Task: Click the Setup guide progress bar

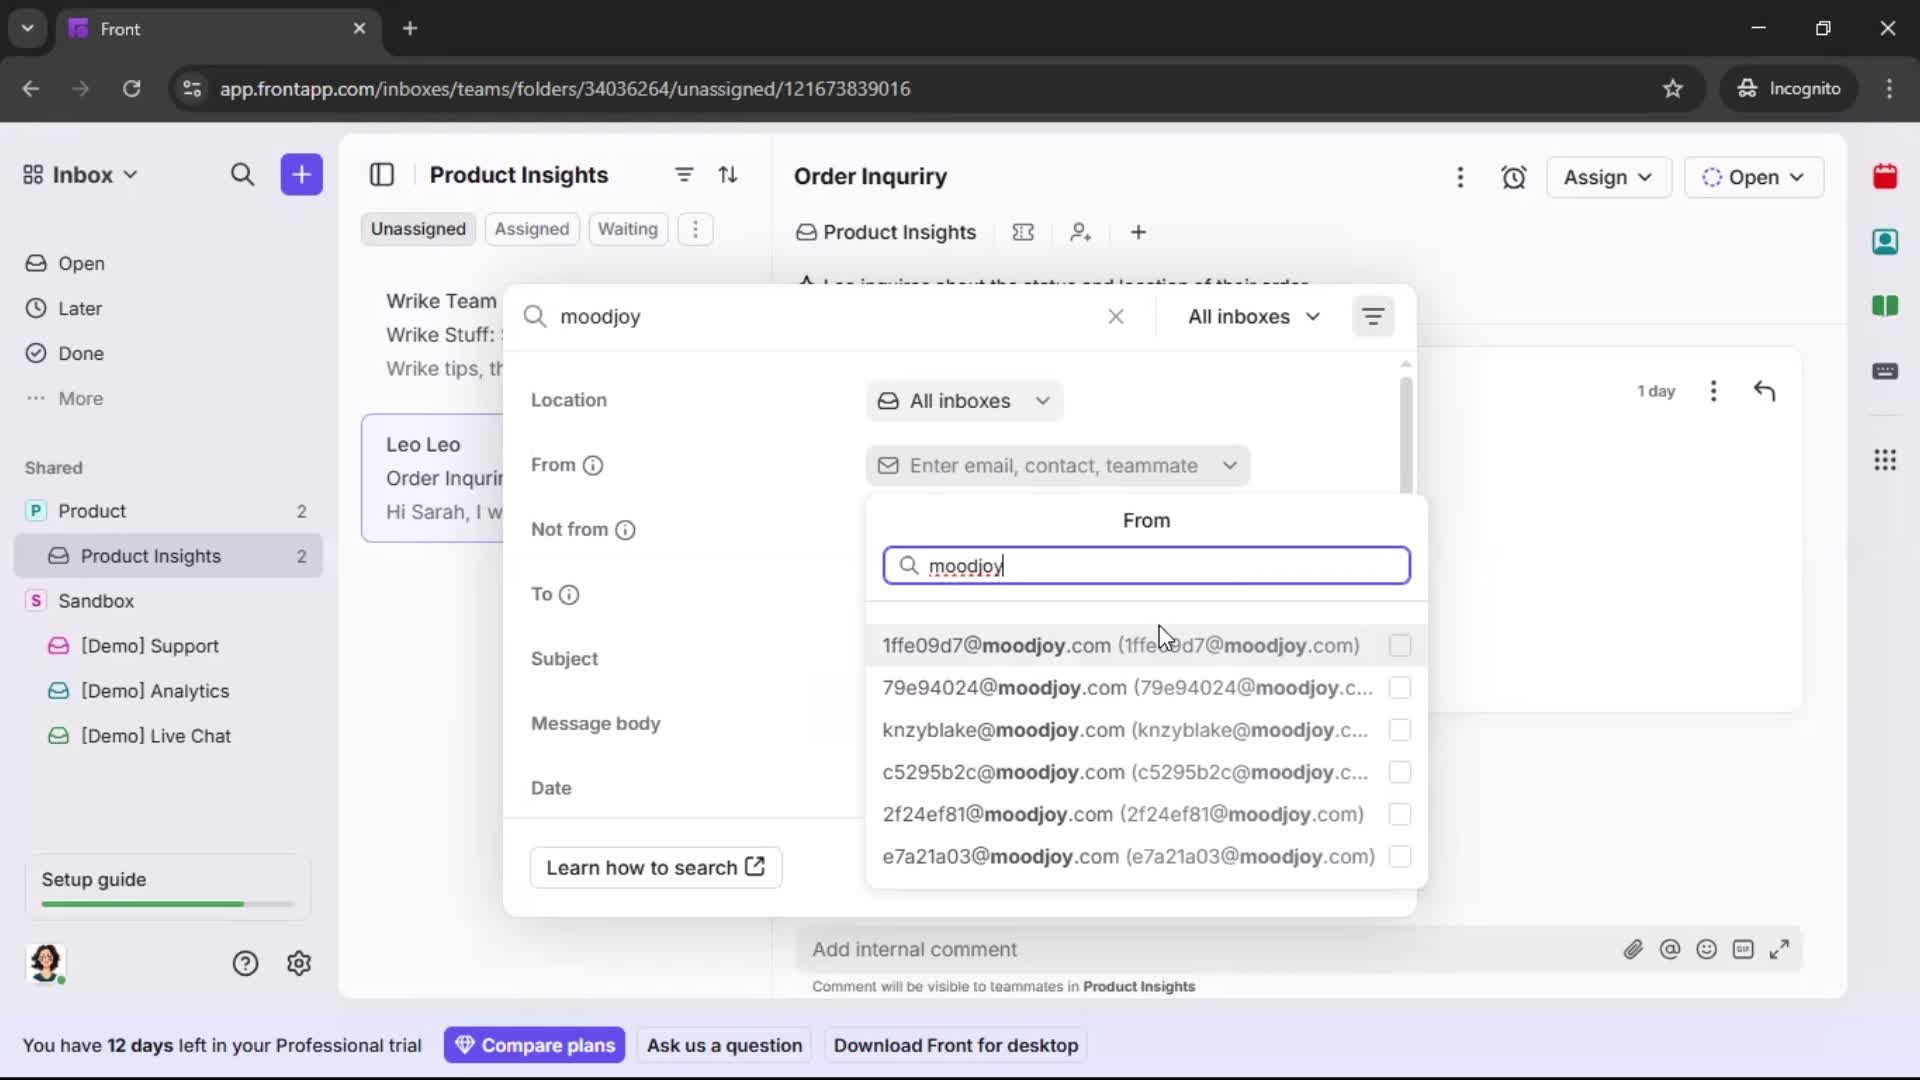Action: pos(164,903)
